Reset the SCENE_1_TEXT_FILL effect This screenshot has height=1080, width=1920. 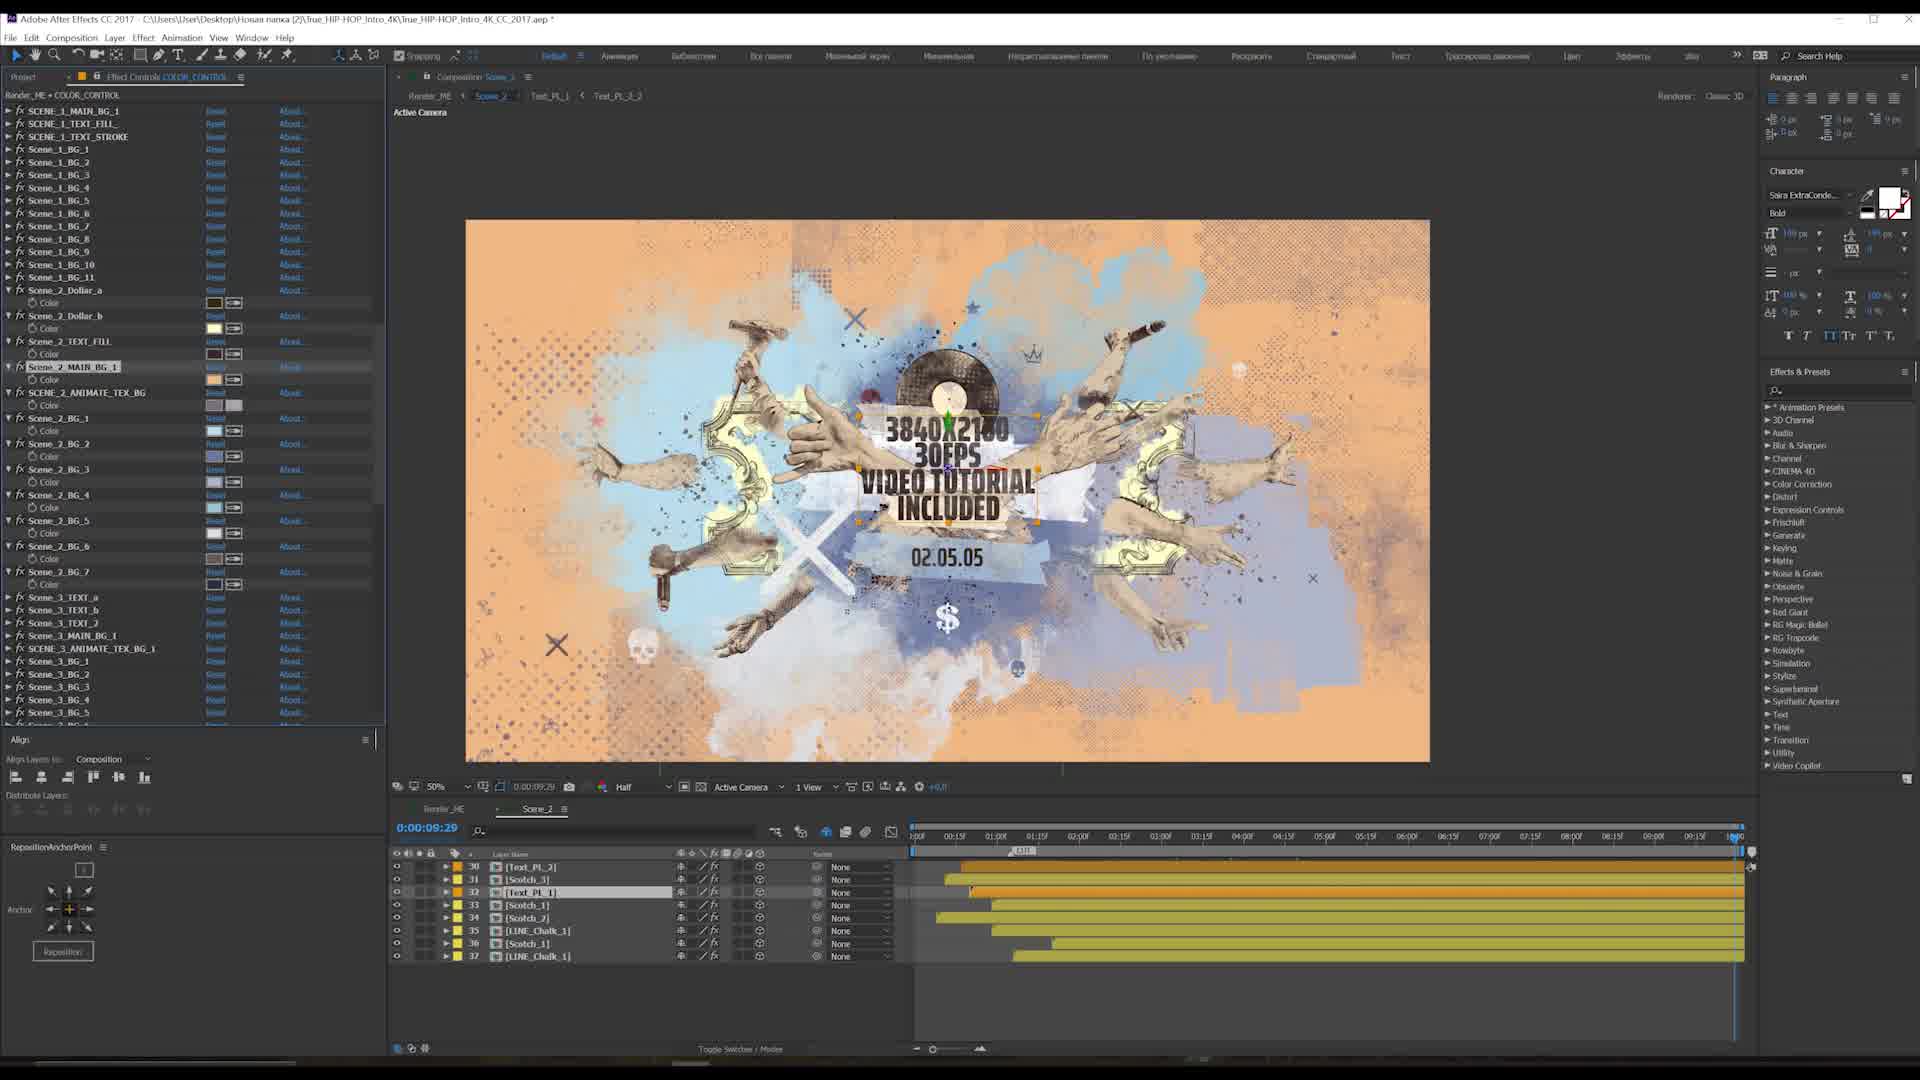pyautogui.click(x=215, y=124)
